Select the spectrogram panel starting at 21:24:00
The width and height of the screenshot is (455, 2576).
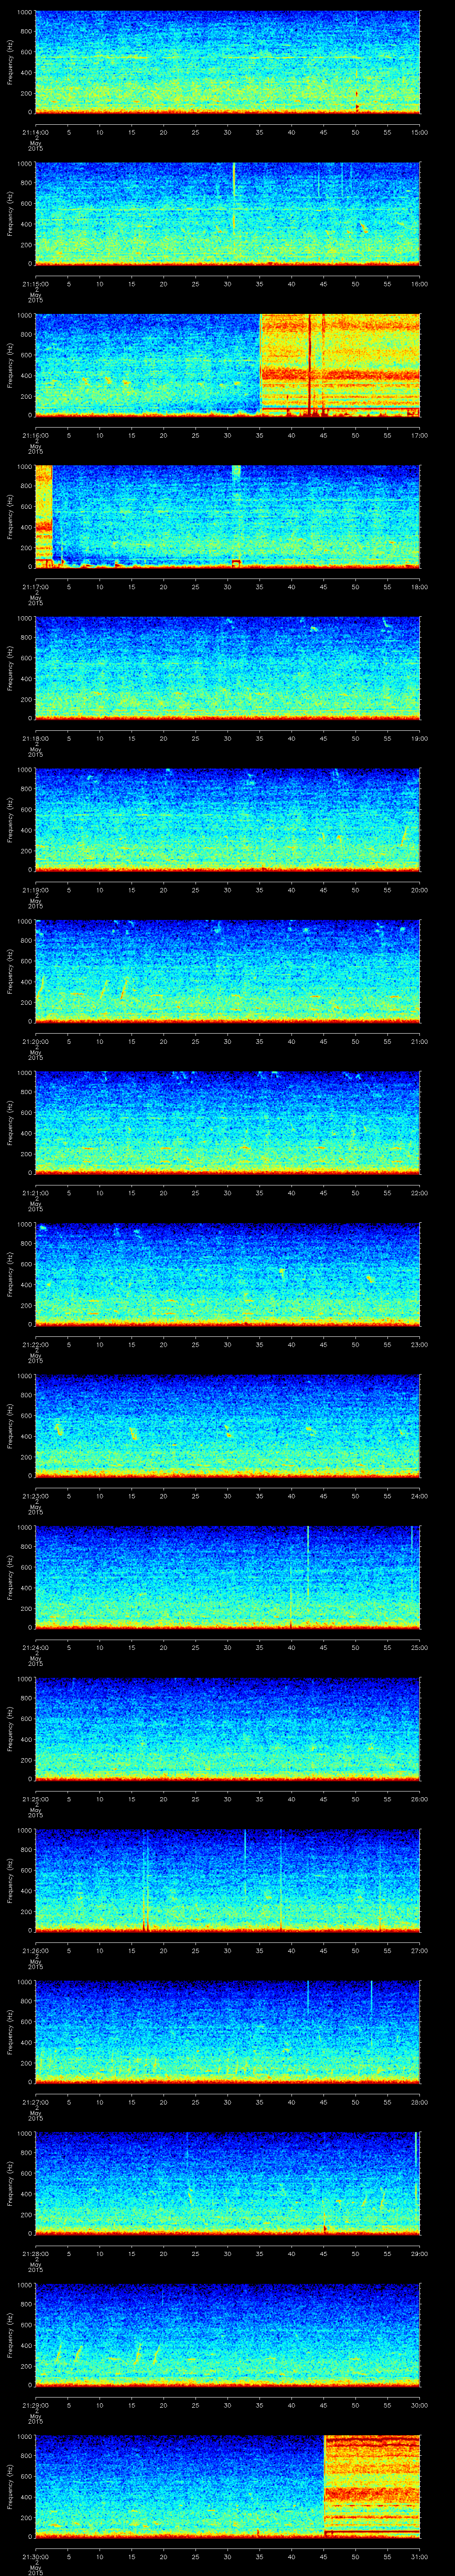(x=228, y=1578)
